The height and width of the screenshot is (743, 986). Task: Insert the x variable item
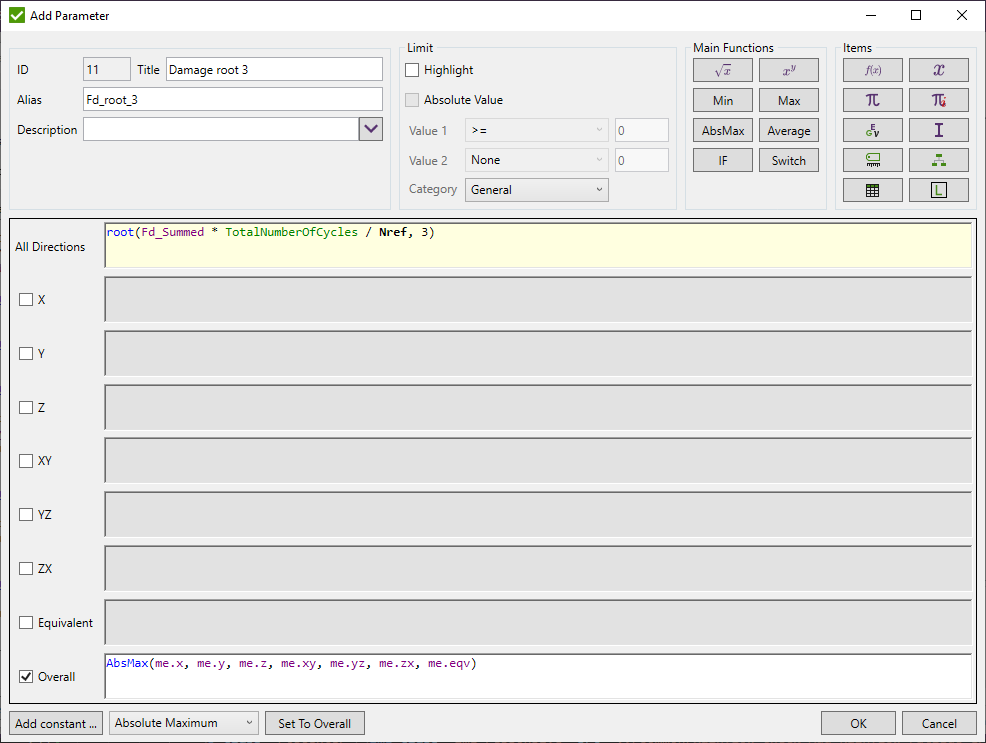(938, 69)
